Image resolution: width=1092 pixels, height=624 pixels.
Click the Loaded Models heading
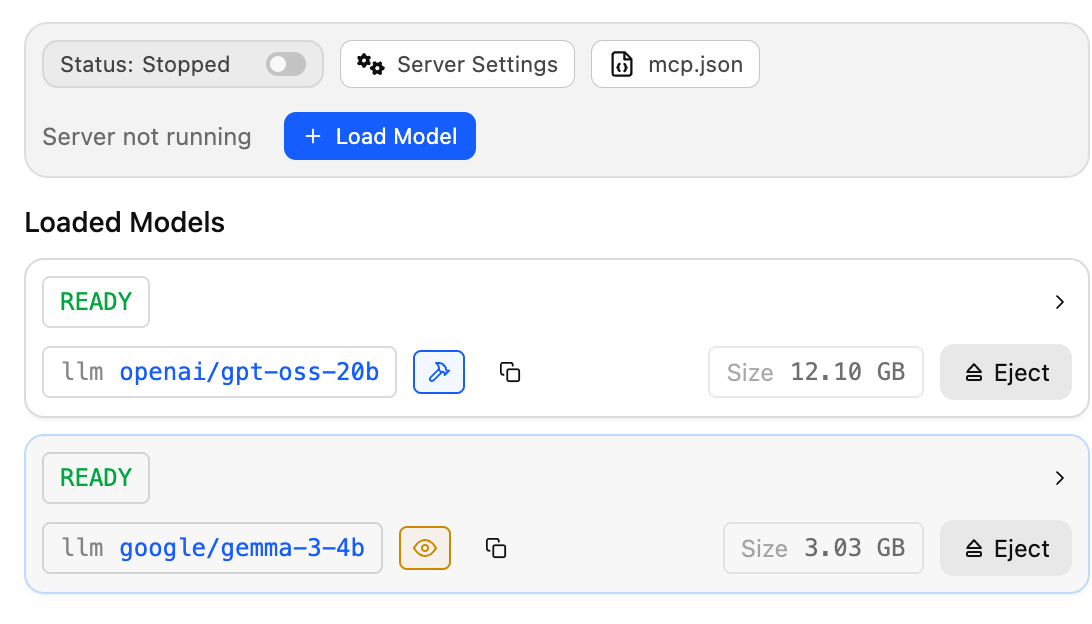(125, 222)
